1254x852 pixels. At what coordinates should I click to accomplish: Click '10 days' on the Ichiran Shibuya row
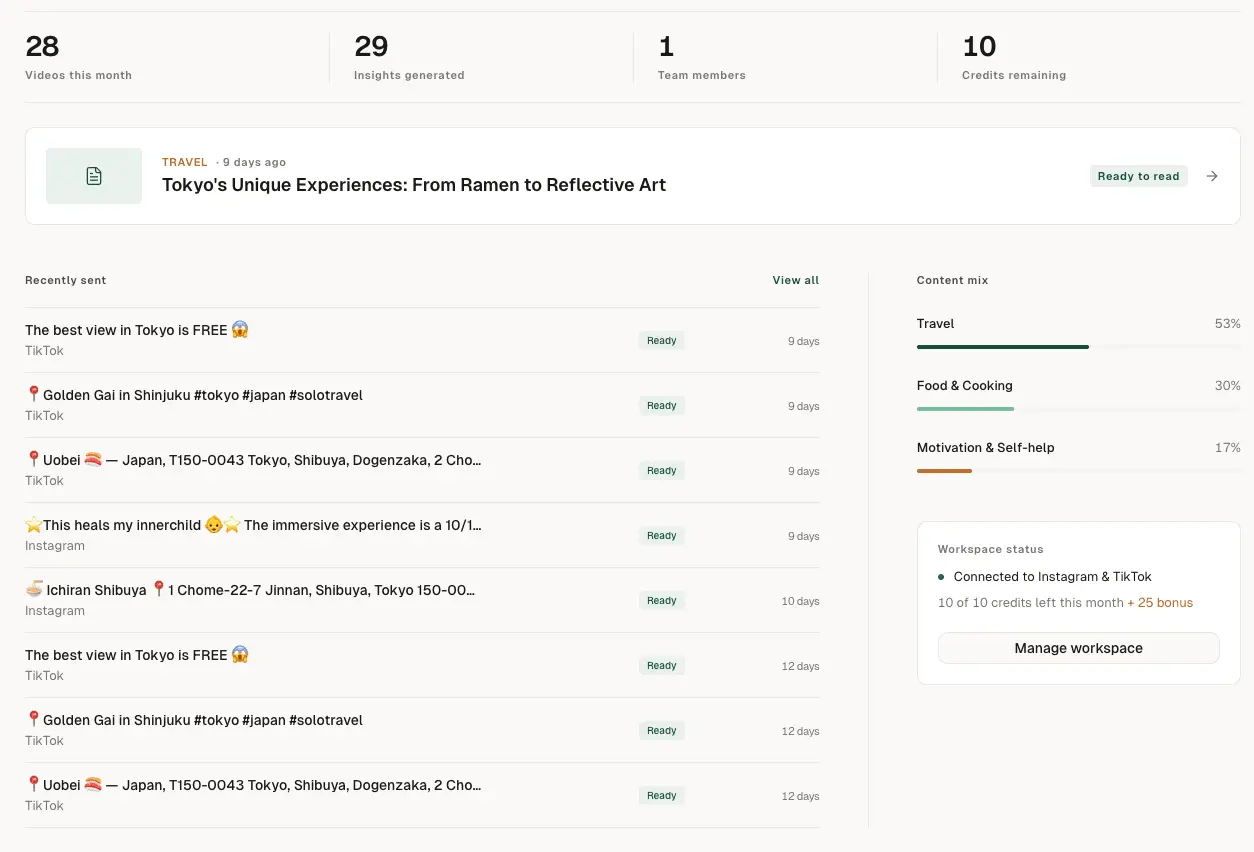800,602
